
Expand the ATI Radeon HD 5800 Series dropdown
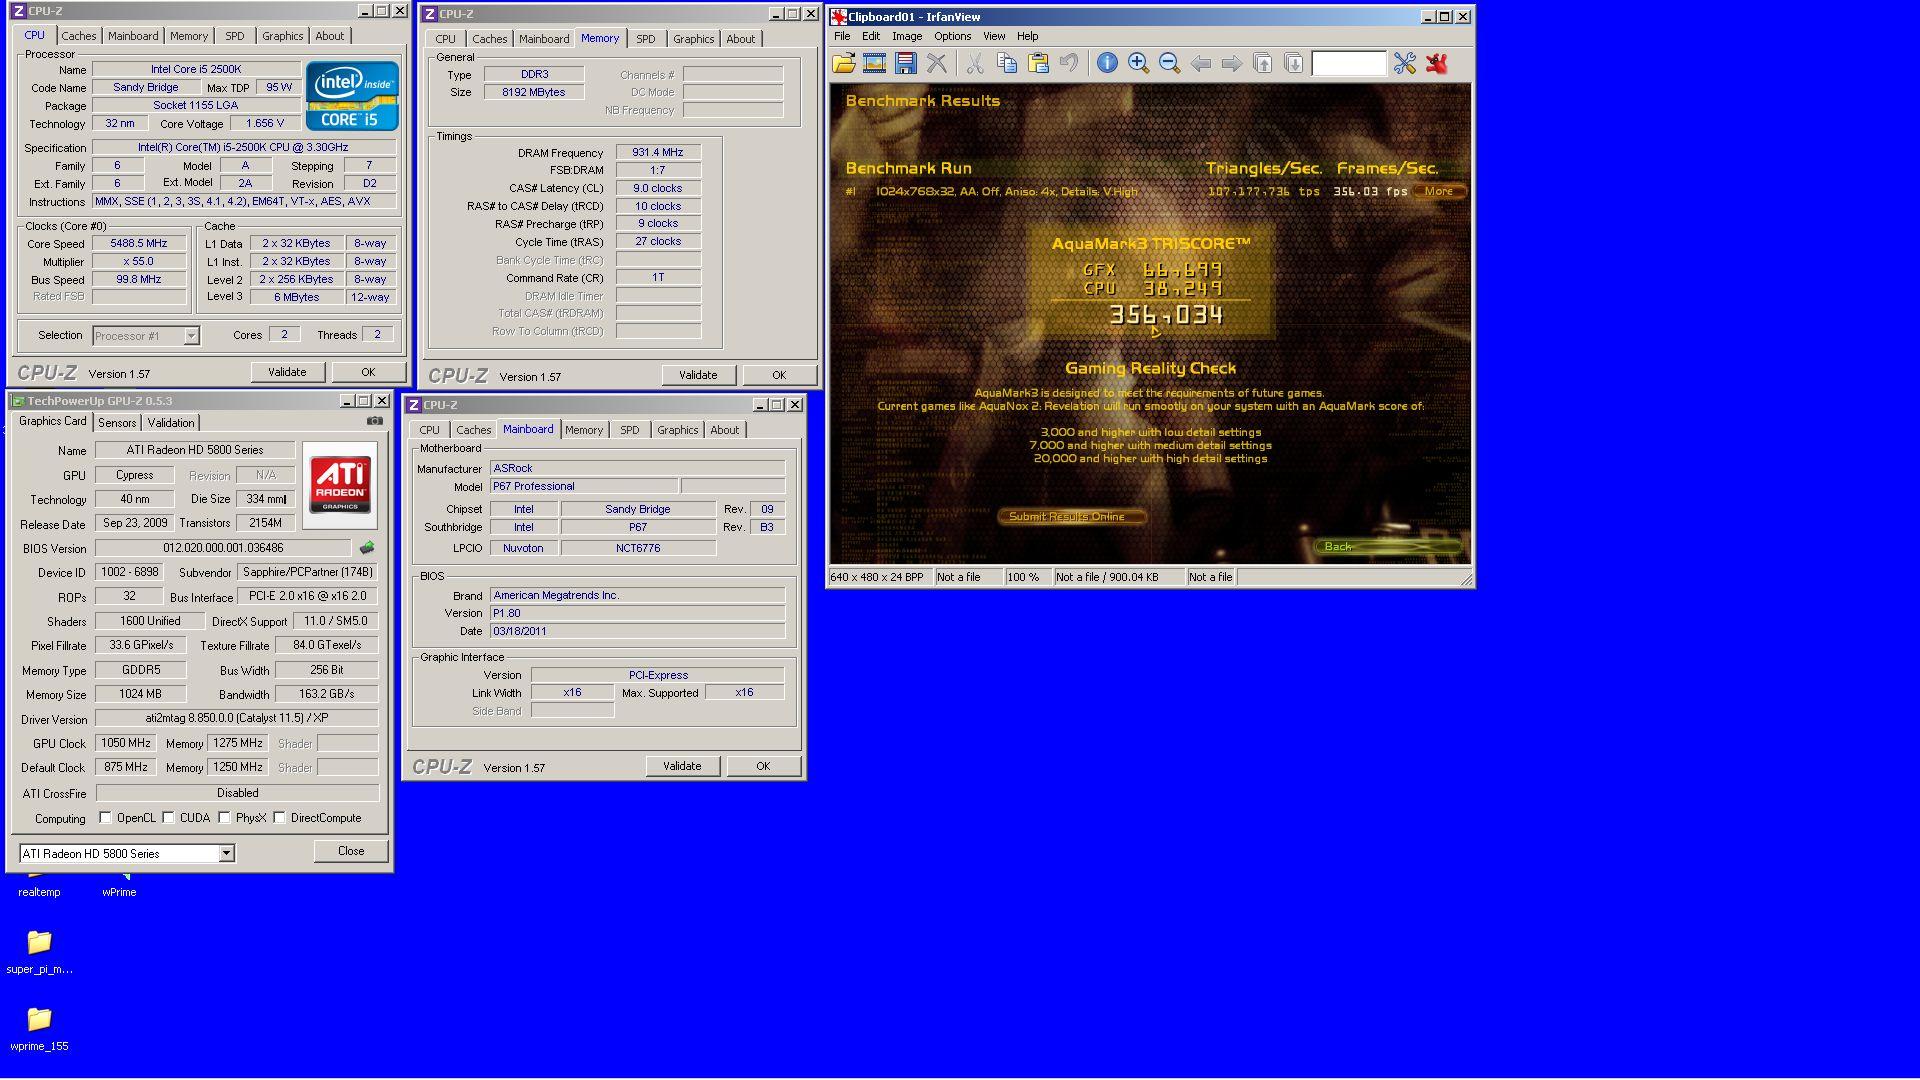[227, 853]
